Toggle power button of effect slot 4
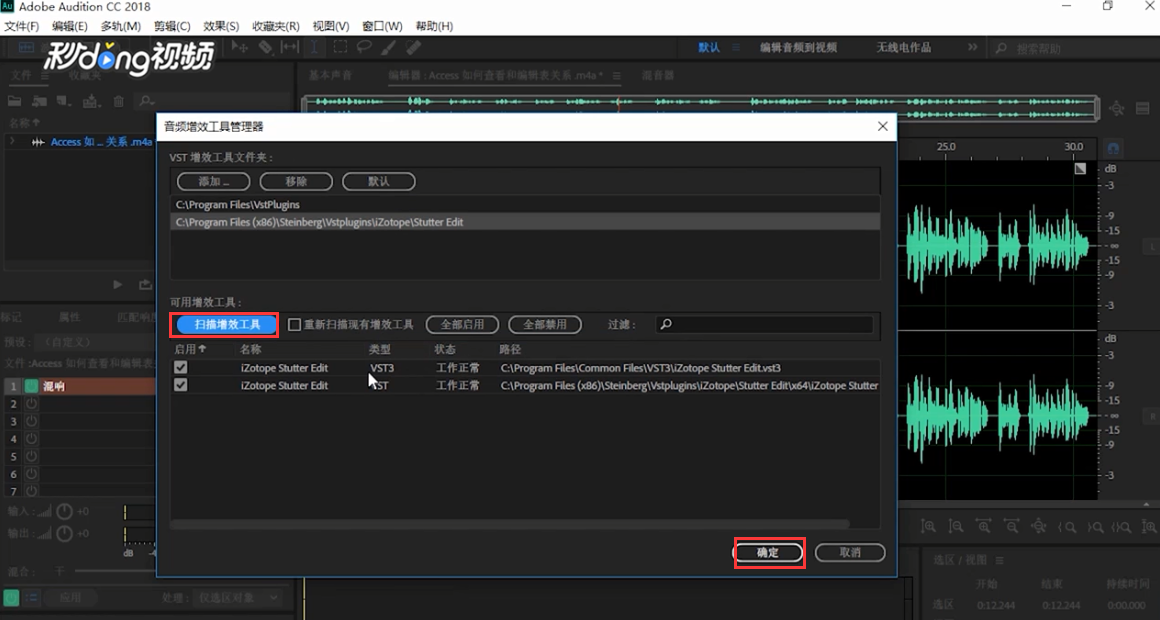Screen dimensions: 1160x620 (31, 439)
